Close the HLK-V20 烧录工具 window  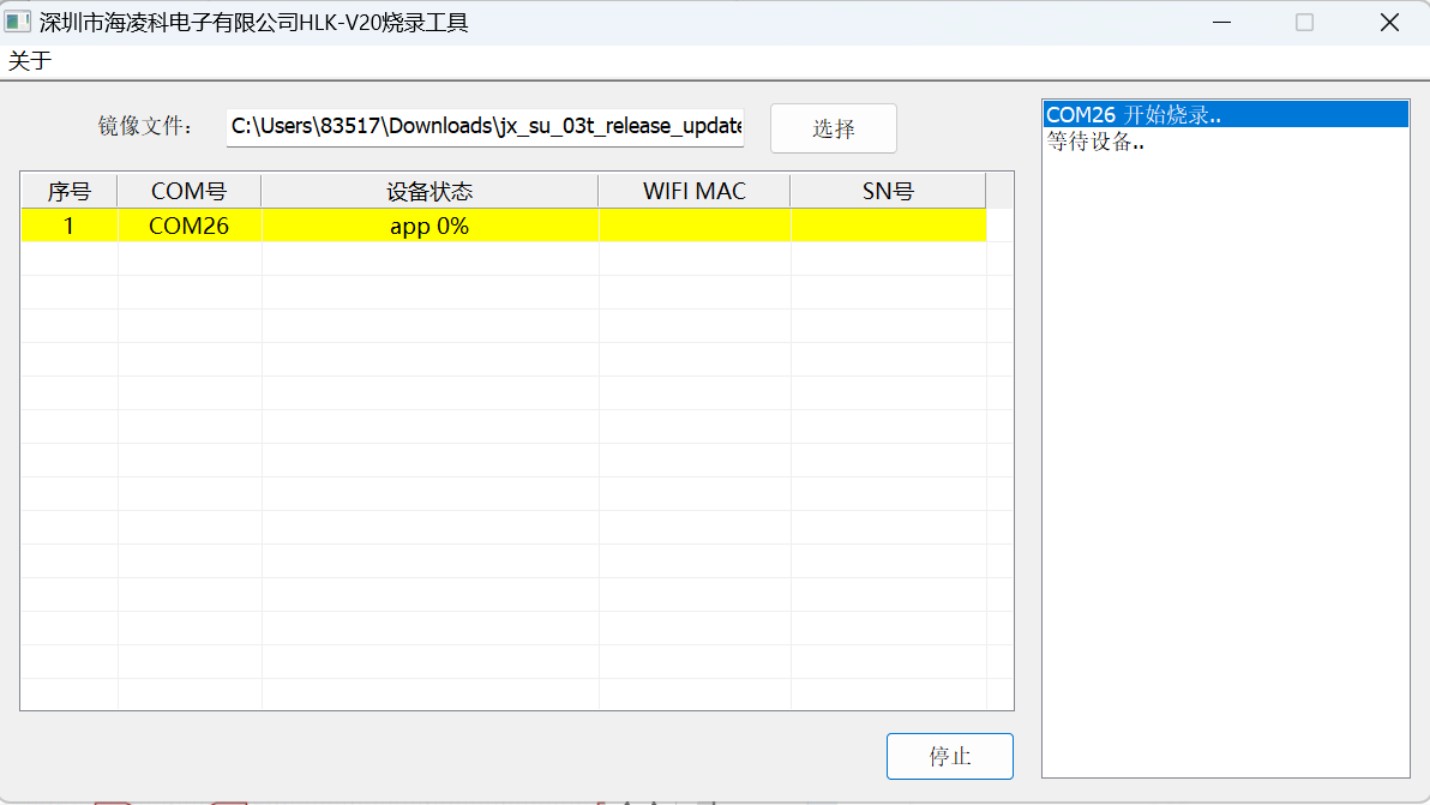1389,22
